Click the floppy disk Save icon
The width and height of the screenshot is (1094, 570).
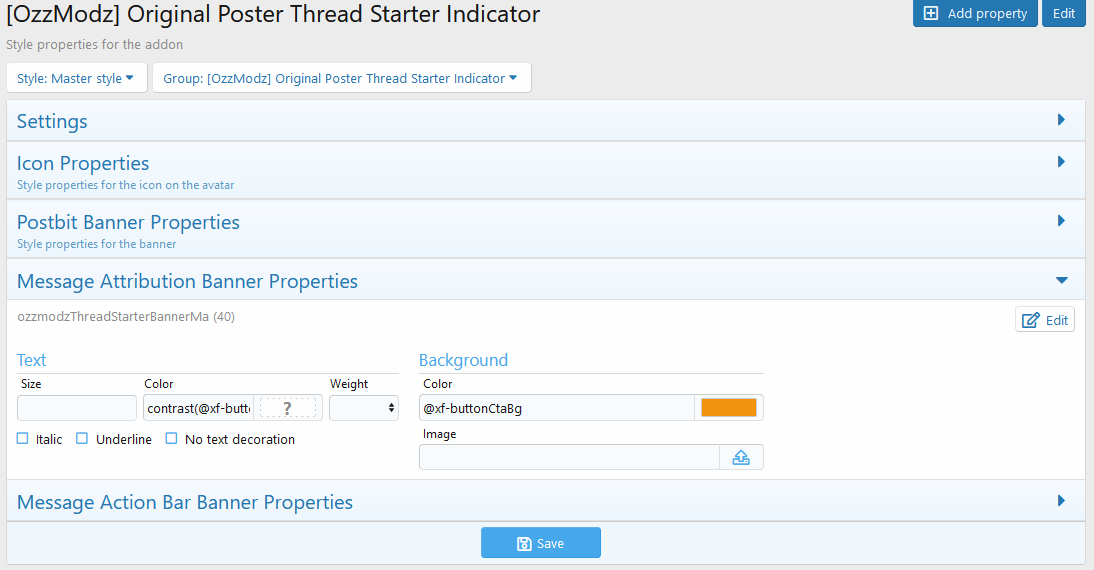(524, 543)
